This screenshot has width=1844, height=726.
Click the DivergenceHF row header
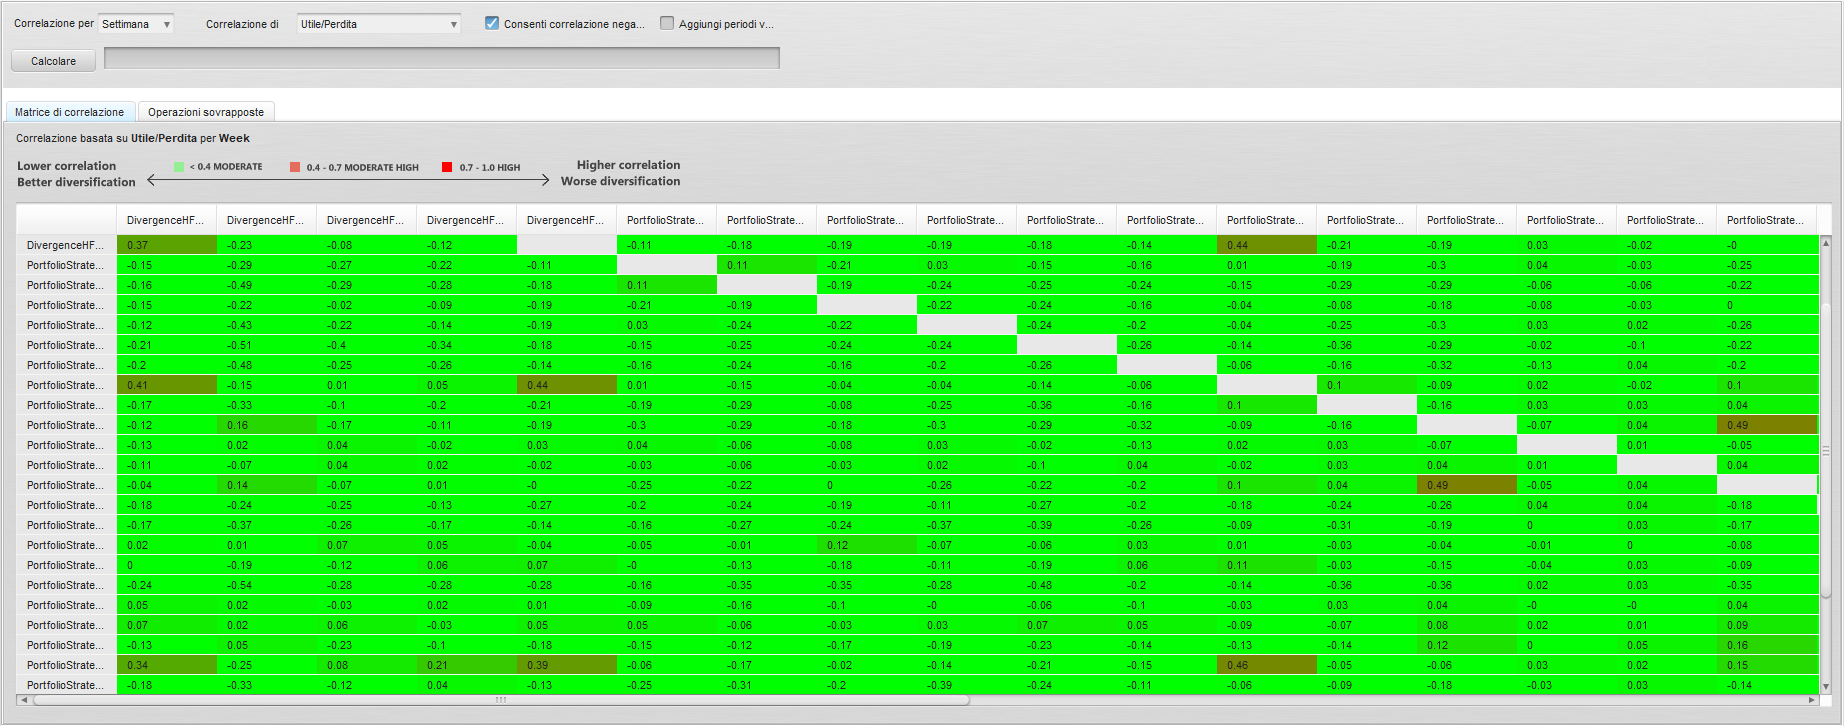pyautogui.click(x=66, y=245)
